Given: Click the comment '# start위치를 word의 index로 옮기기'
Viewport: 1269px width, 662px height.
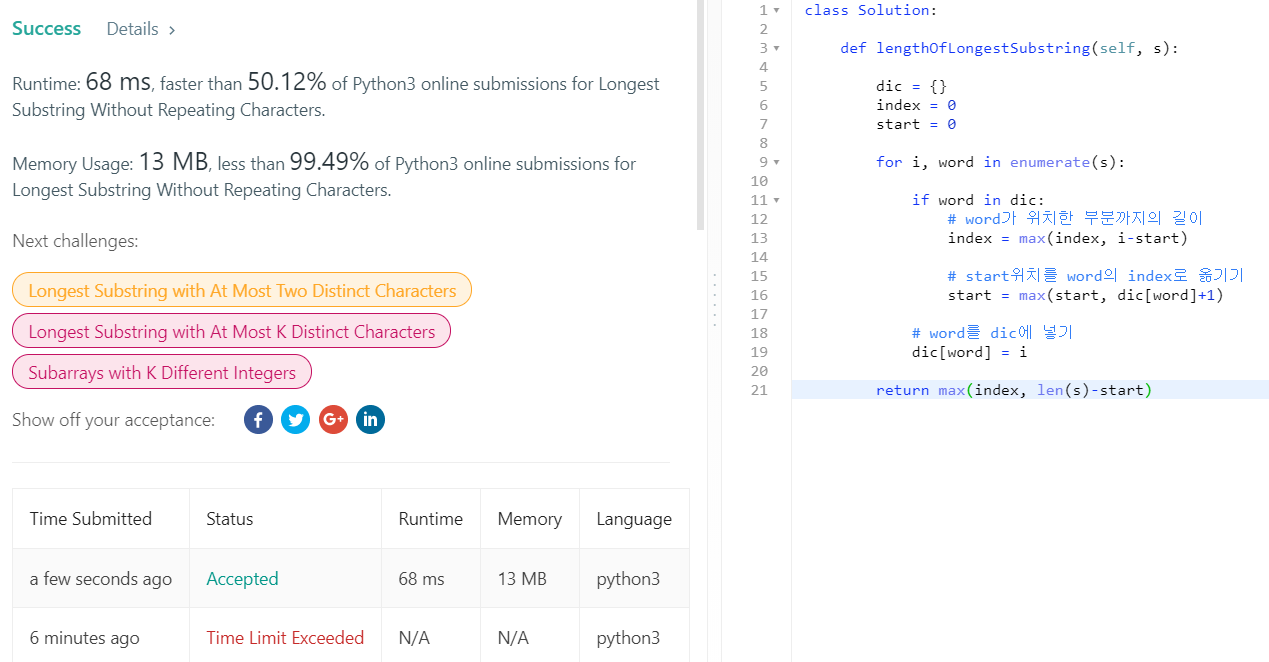Looking at the screenshot, I should [x=1096, y=276].
